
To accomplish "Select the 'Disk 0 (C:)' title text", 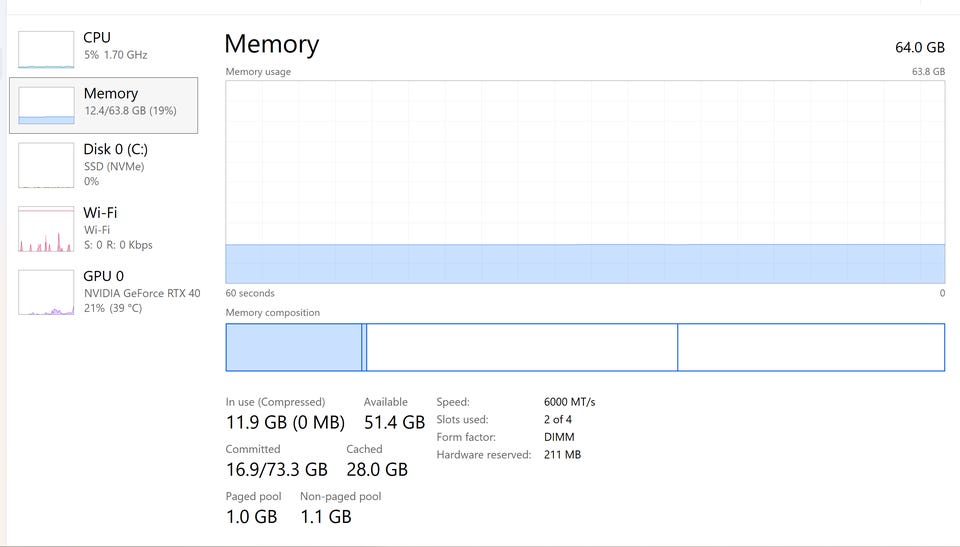I will [x=115, y=149].
